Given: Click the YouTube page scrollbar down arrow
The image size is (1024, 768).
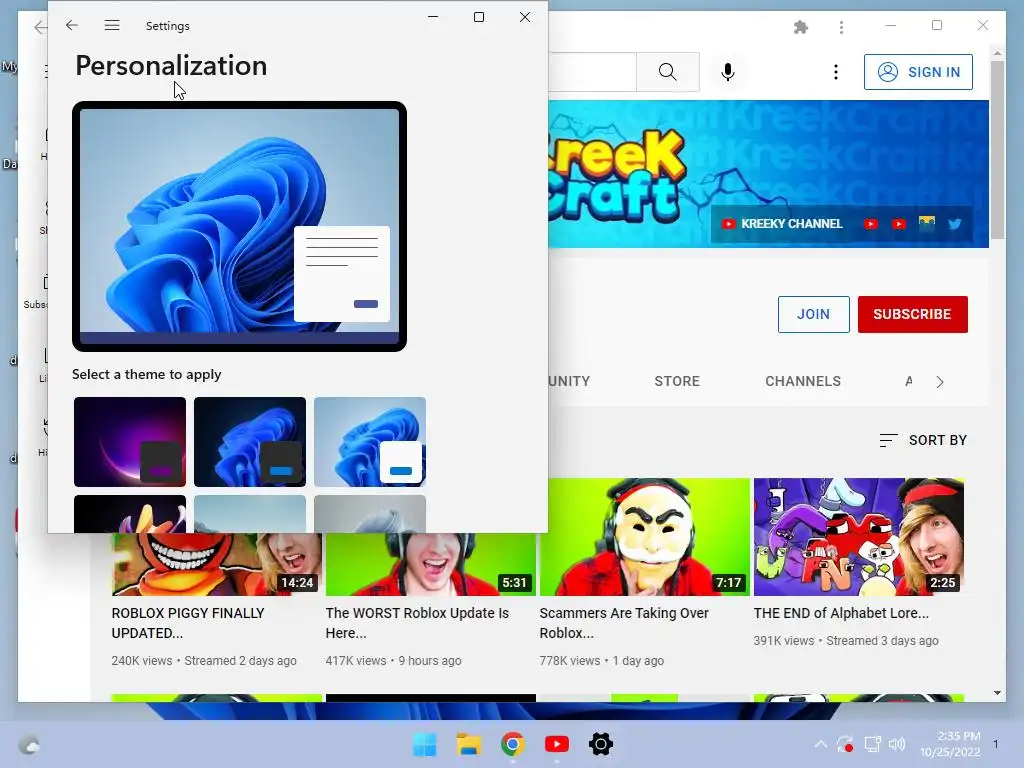Looking at the screenshot, I should (997, 693).
